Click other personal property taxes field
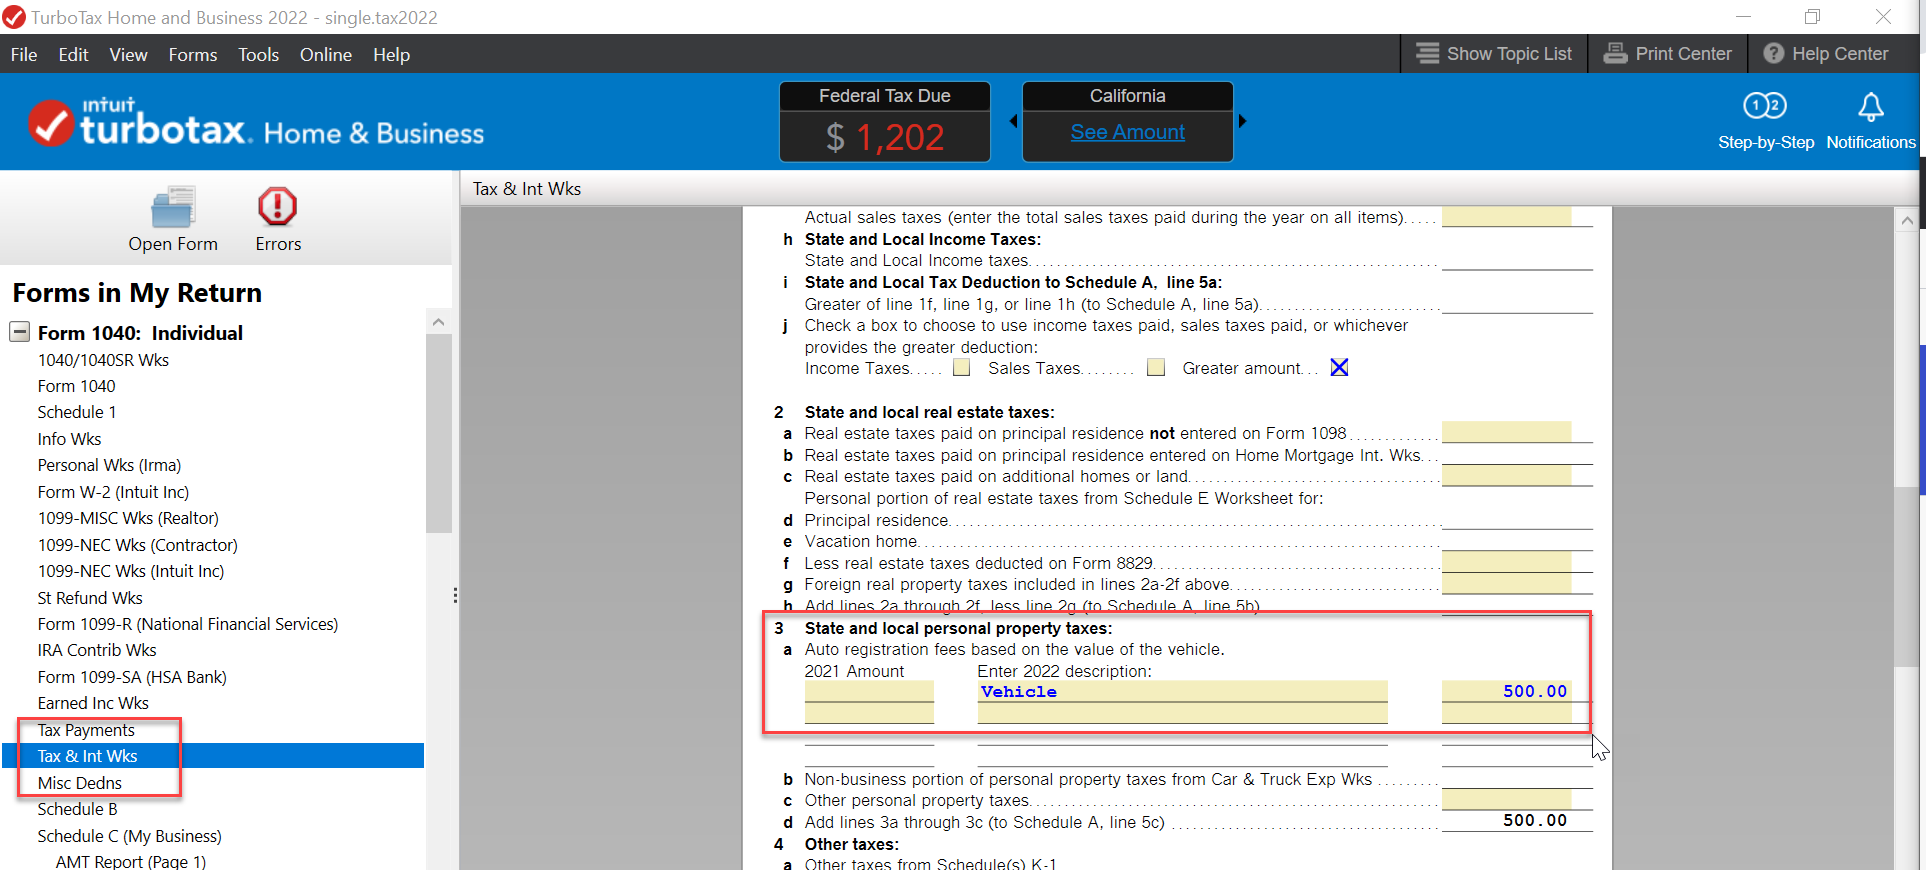This screenshot has height=870, width=1926. [x=1506, y=799]
